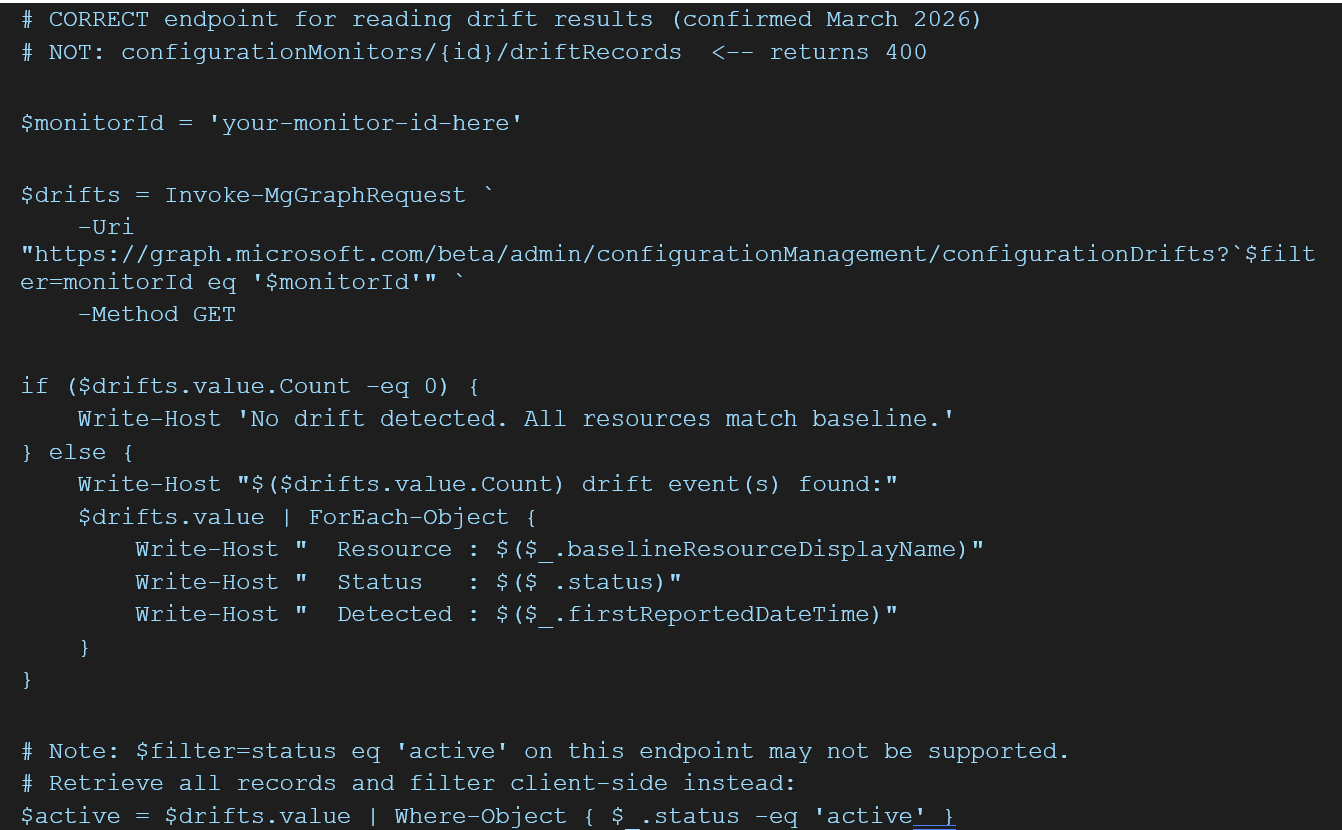
Task: Place cursor on Invoke-MgGraphRequest command
Action: (x=314, y=196)
